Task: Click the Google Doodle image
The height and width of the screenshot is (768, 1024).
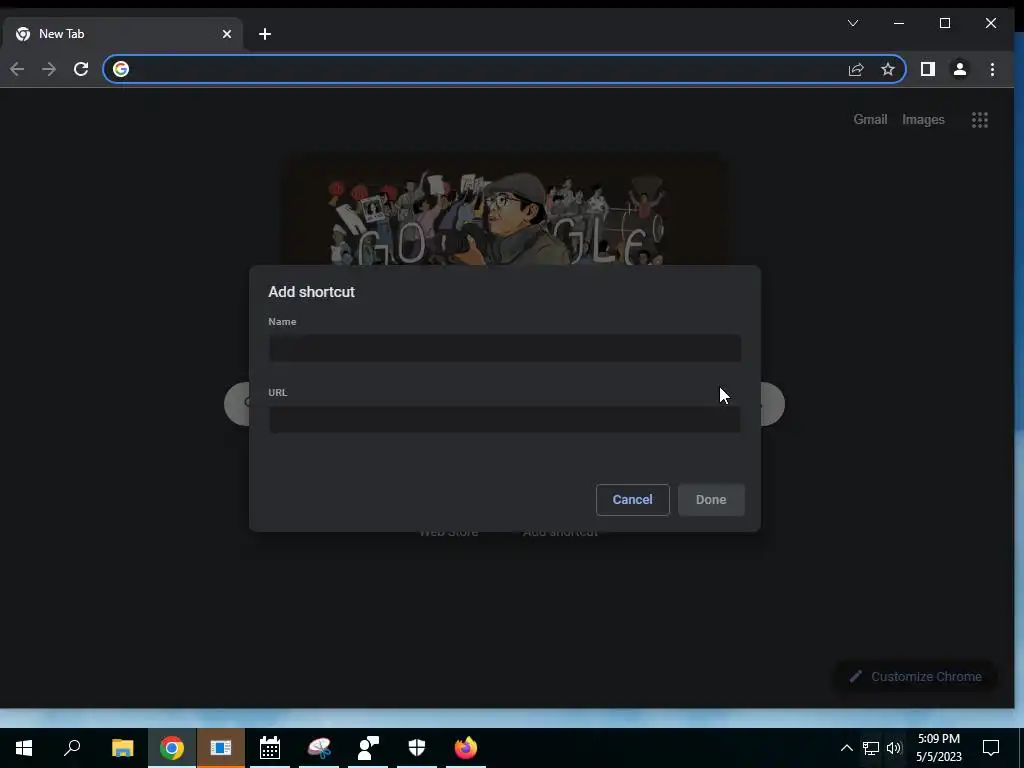Action: tap(504, 210)
